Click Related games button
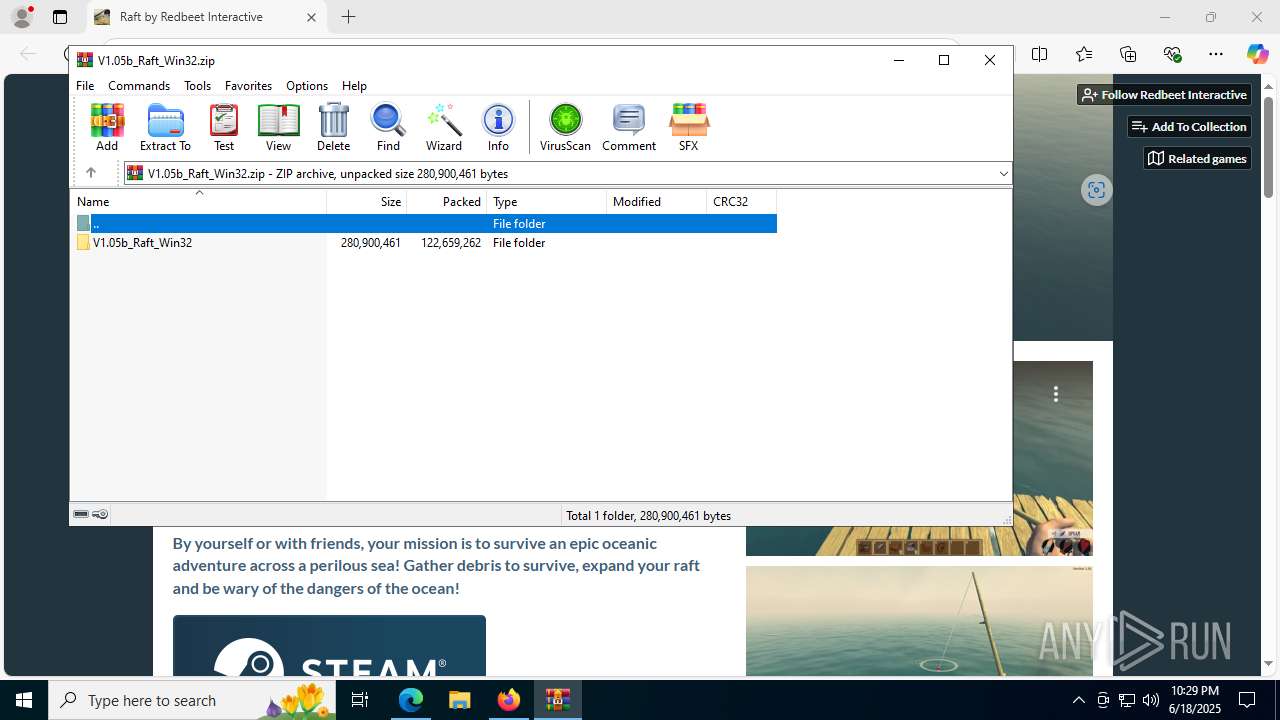The width and height of the screenshot is (1280, 720). click(1197, 158)
